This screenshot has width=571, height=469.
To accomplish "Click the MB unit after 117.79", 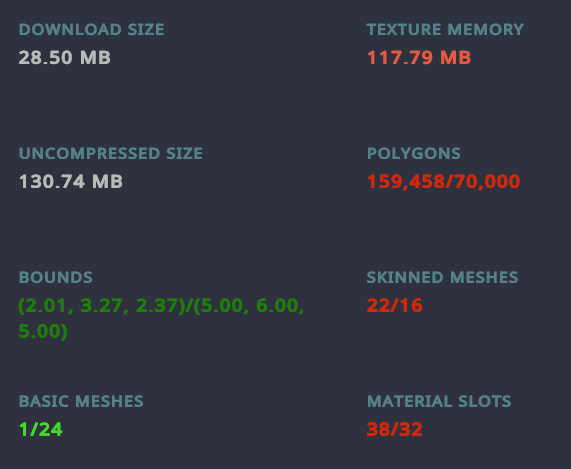I will click(x=456, y=58).
